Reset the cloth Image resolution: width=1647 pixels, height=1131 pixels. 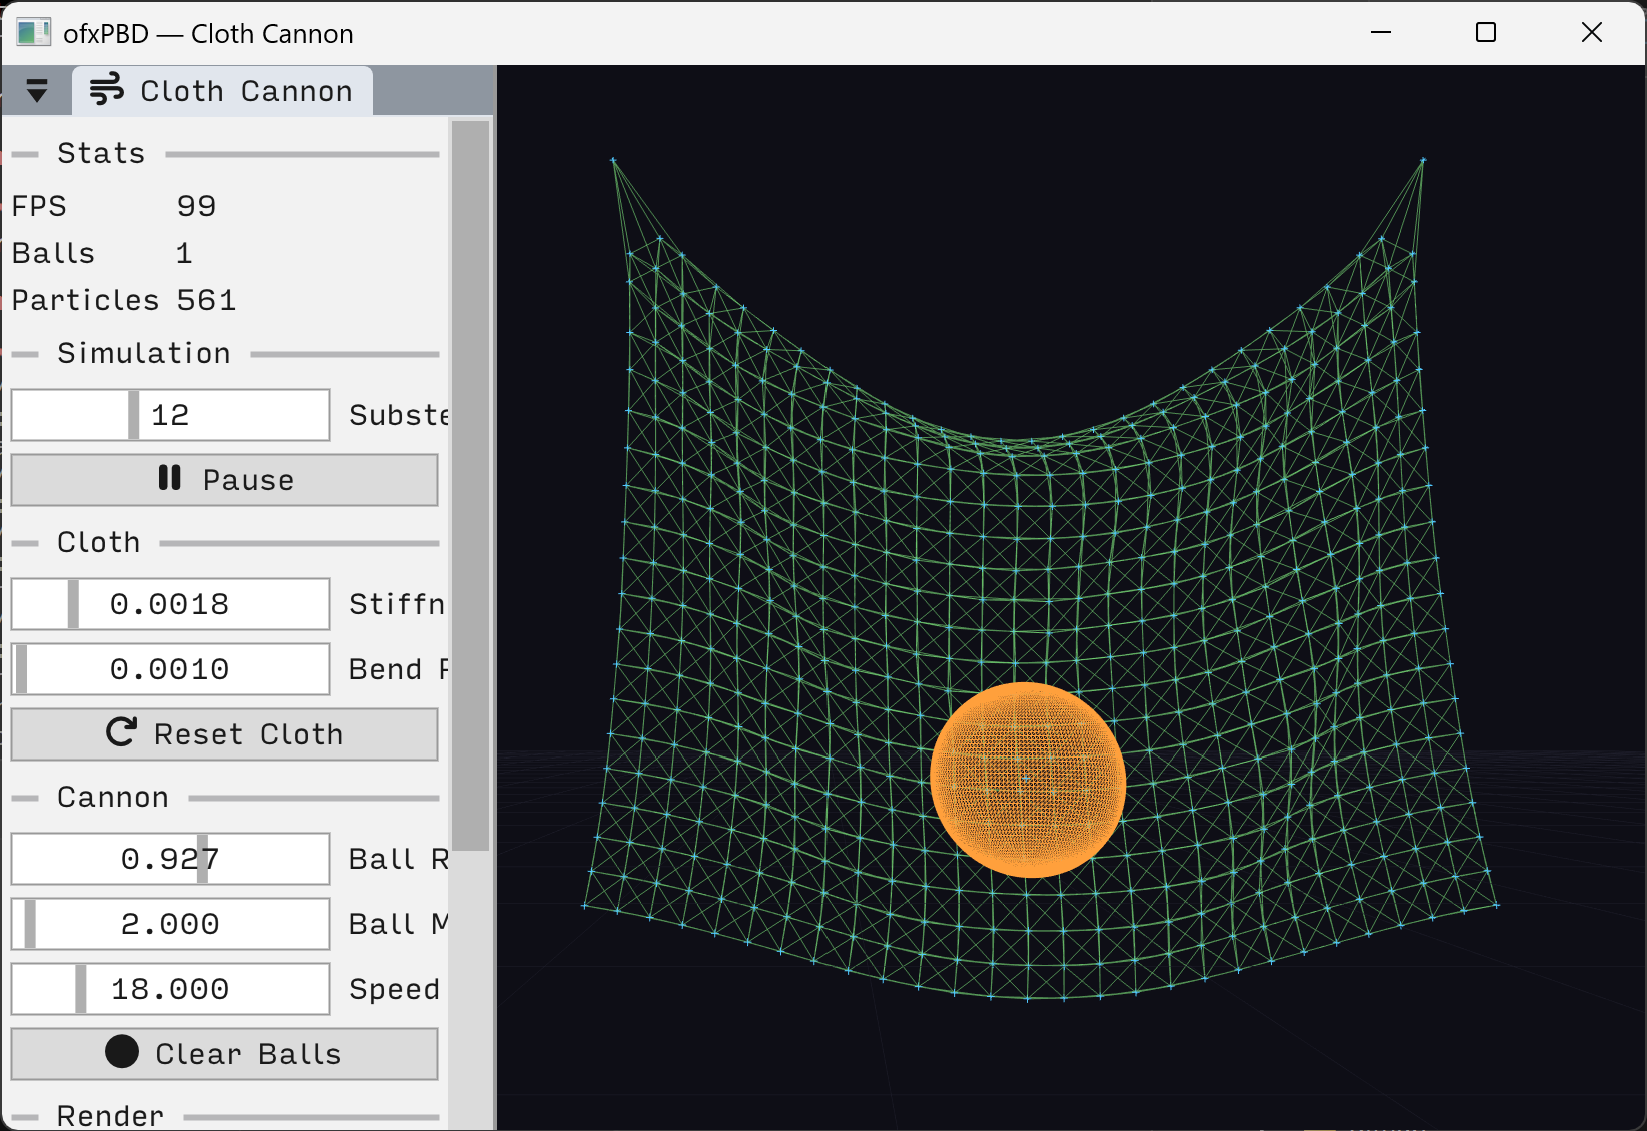coord(224,734)
